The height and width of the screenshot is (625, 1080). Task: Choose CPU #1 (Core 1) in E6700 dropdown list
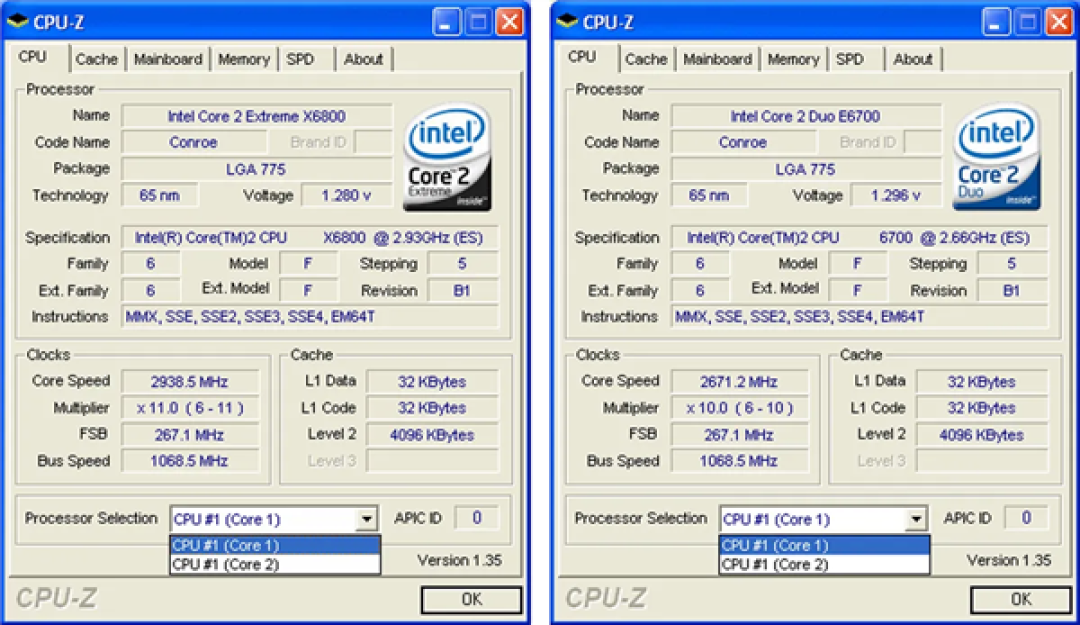(824, 545)
